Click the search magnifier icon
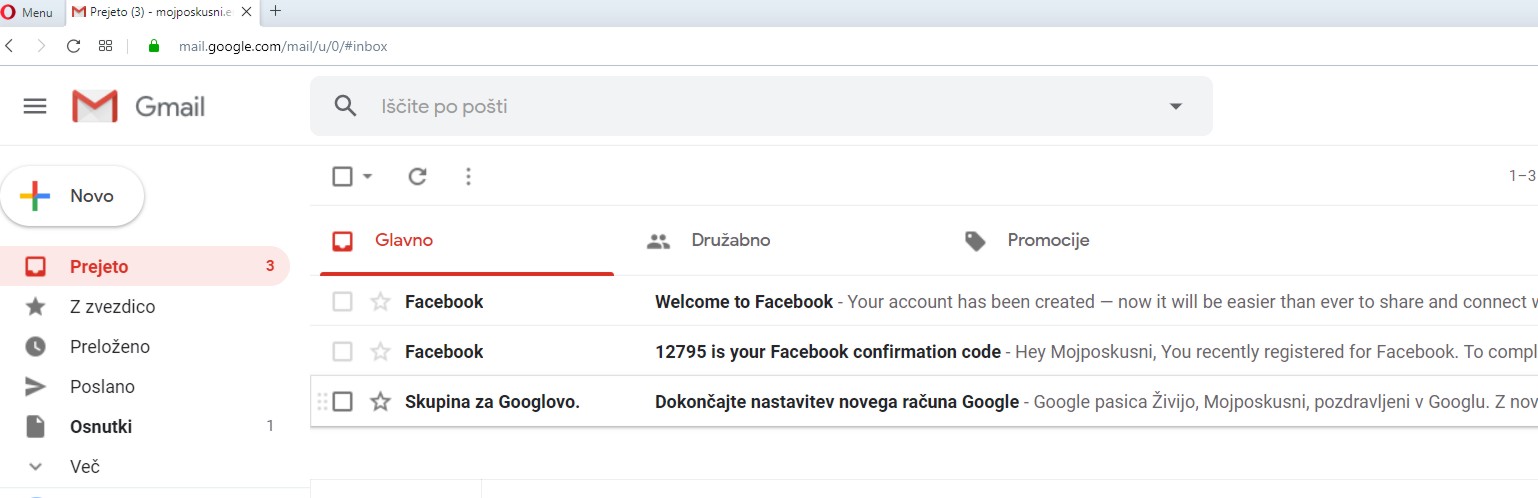Viewport: 1538px width, 498px height. 345,106
